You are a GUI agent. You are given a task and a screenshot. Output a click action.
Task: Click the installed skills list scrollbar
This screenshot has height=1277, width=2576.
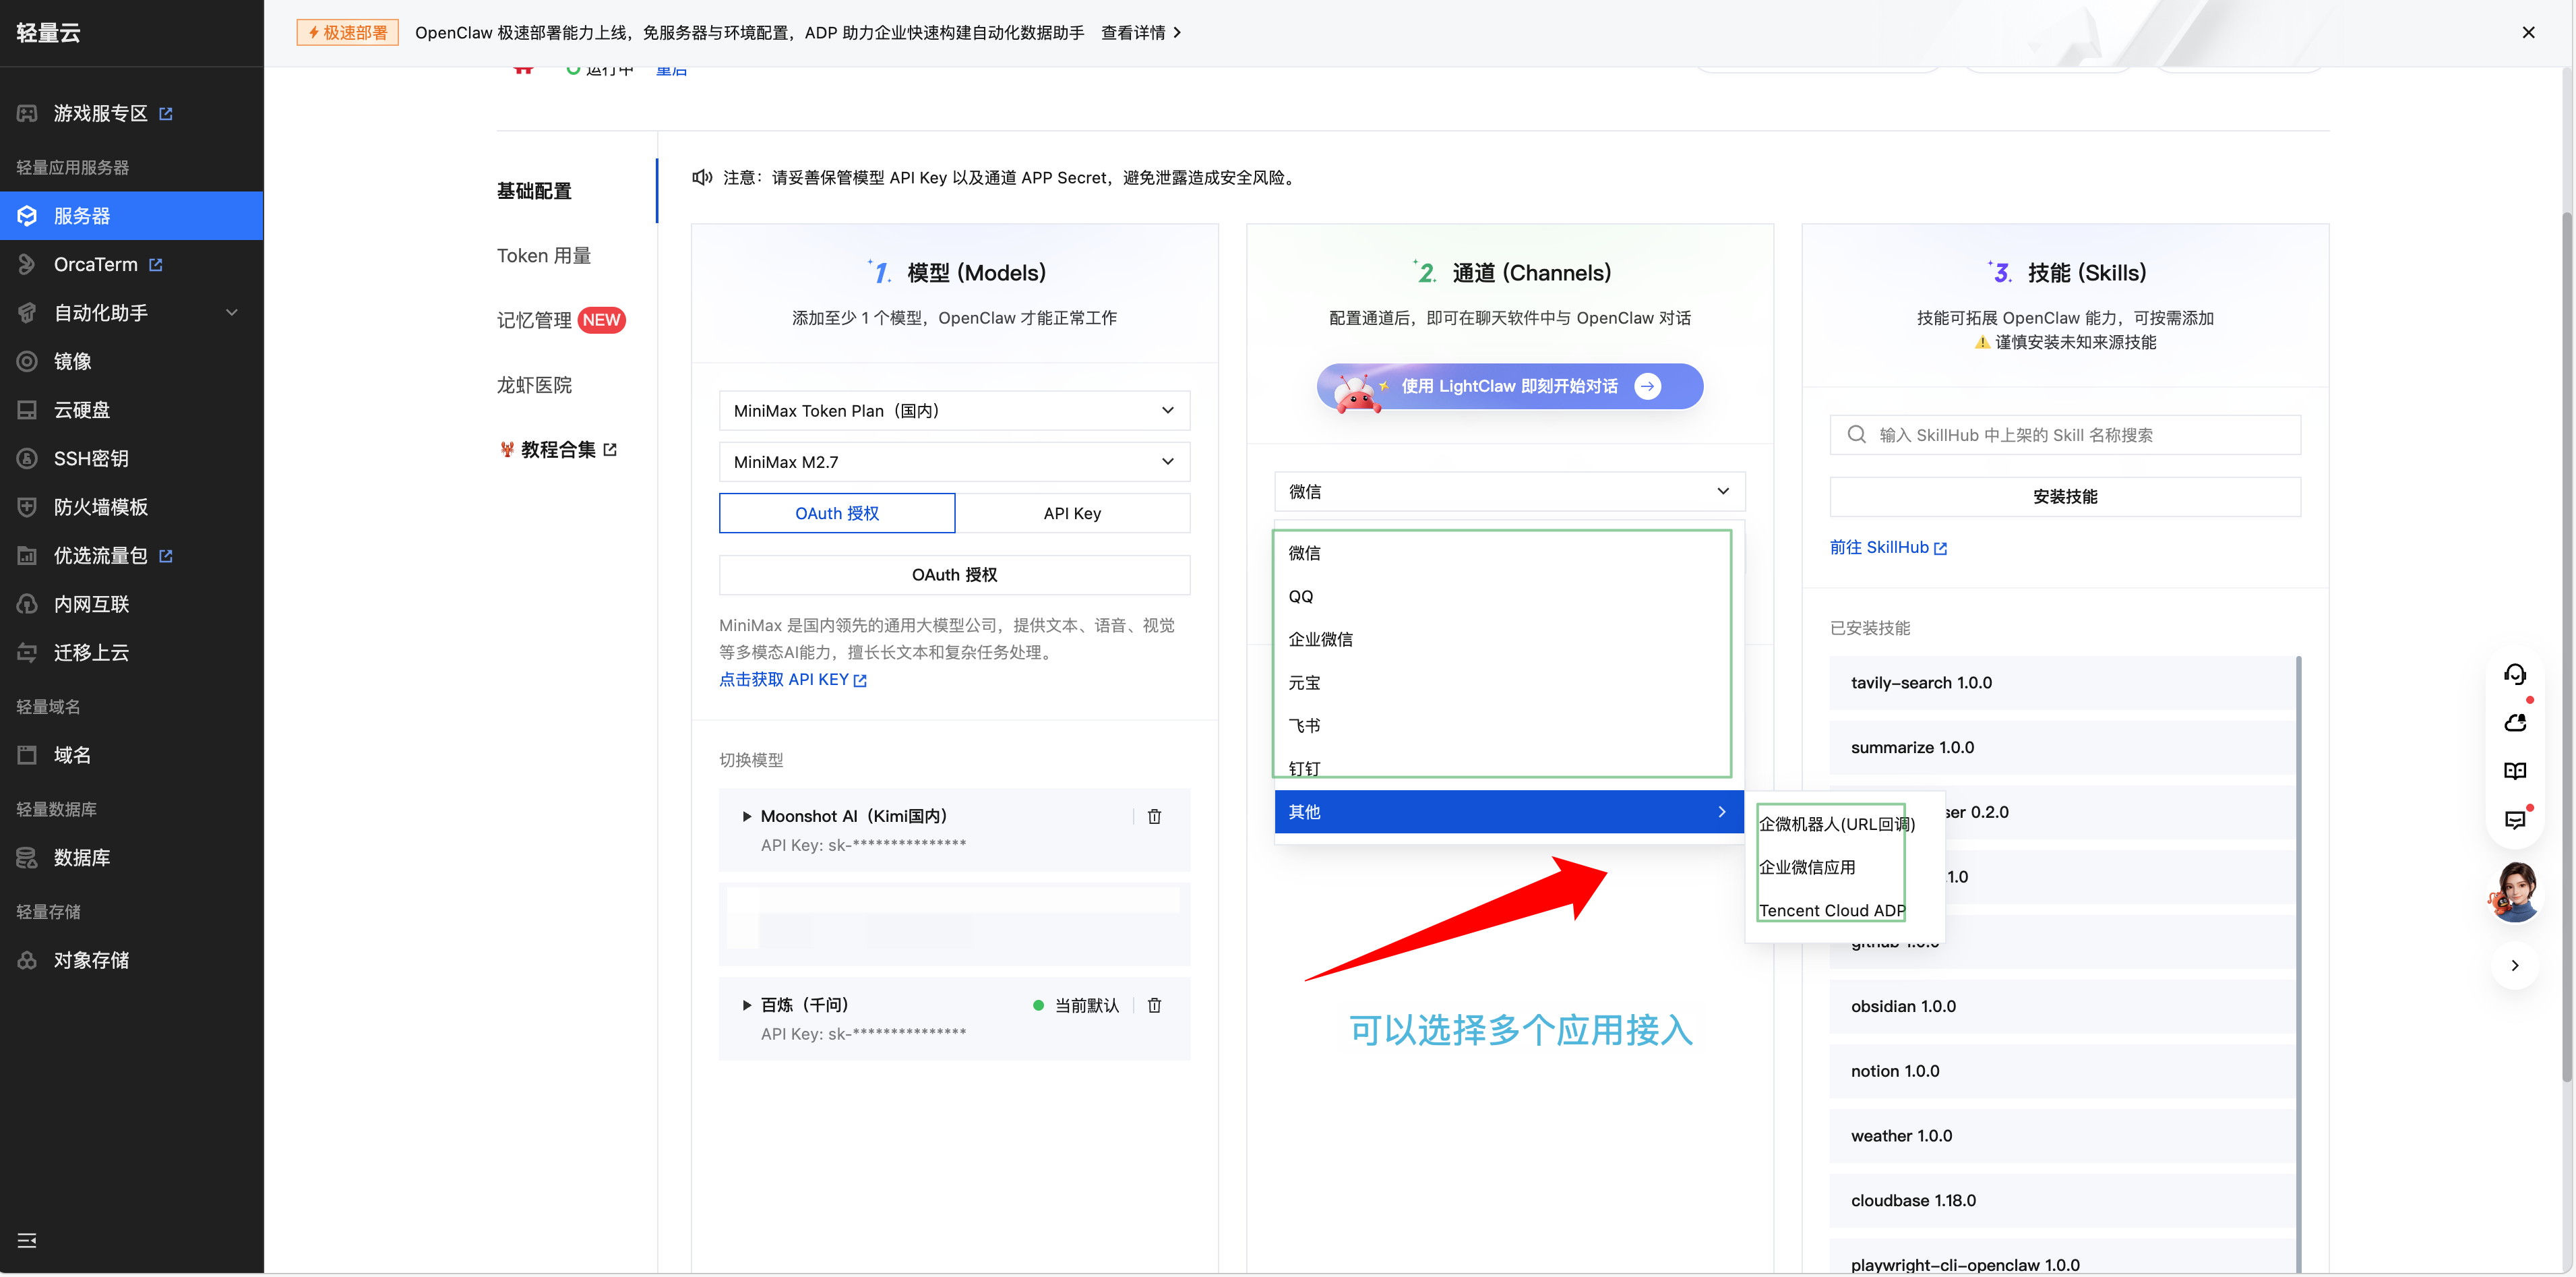(2299, 964)
